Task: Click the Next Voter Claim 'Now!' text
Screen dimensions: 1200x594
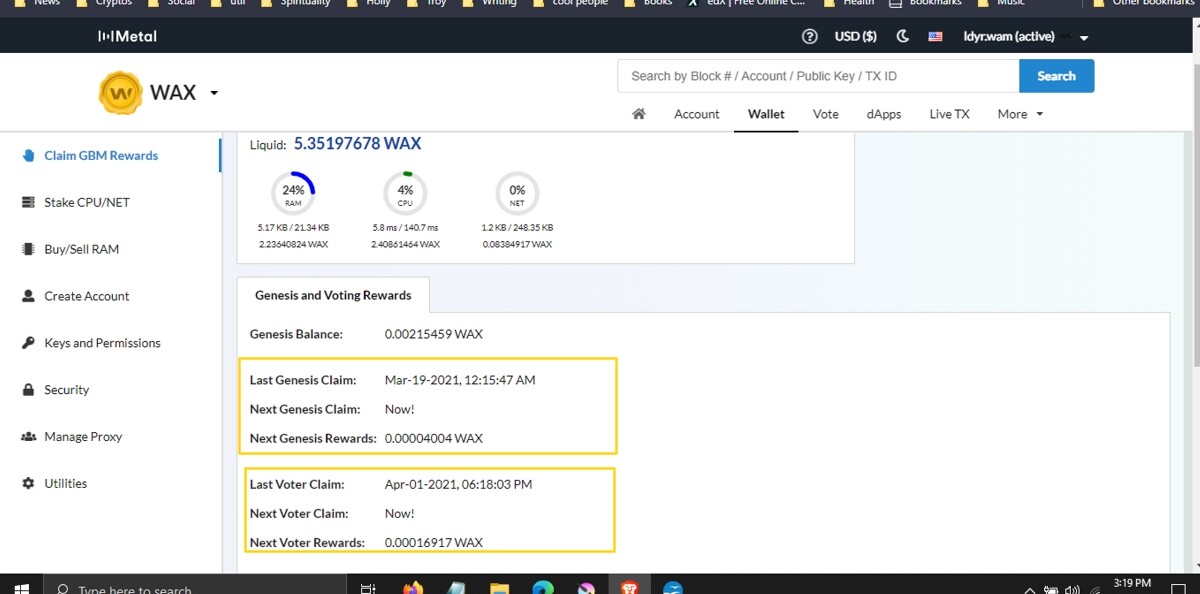Action: 400,513
